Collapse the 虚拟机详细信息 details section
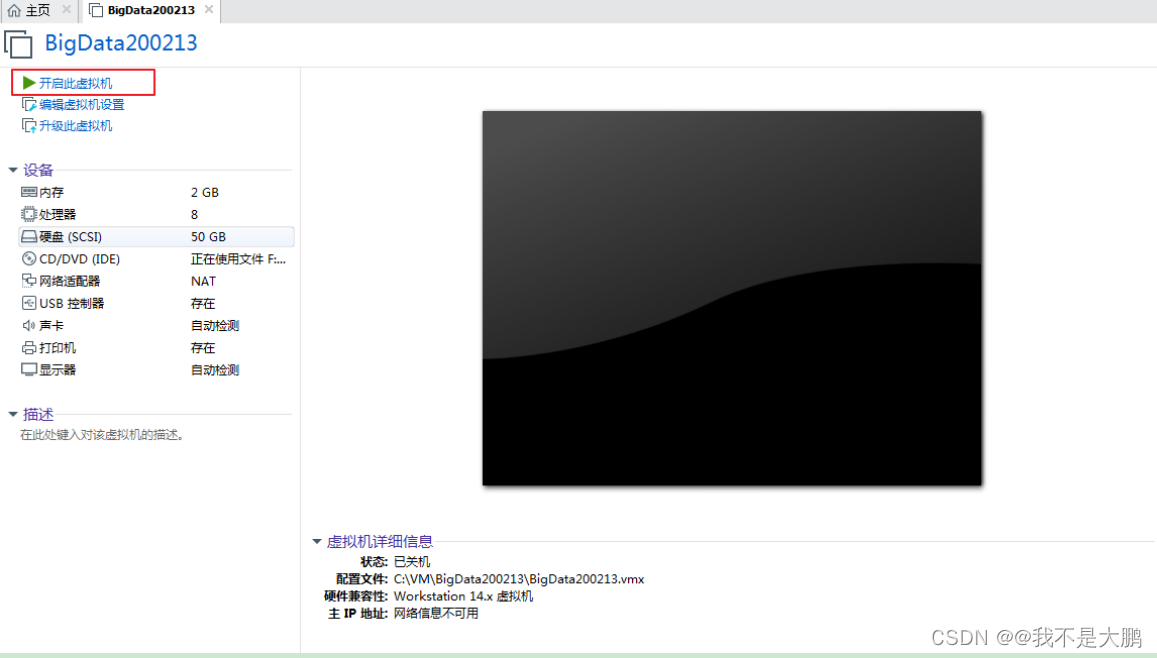The height and width of the screenshot is (658, 1157). tap(317, 542)
